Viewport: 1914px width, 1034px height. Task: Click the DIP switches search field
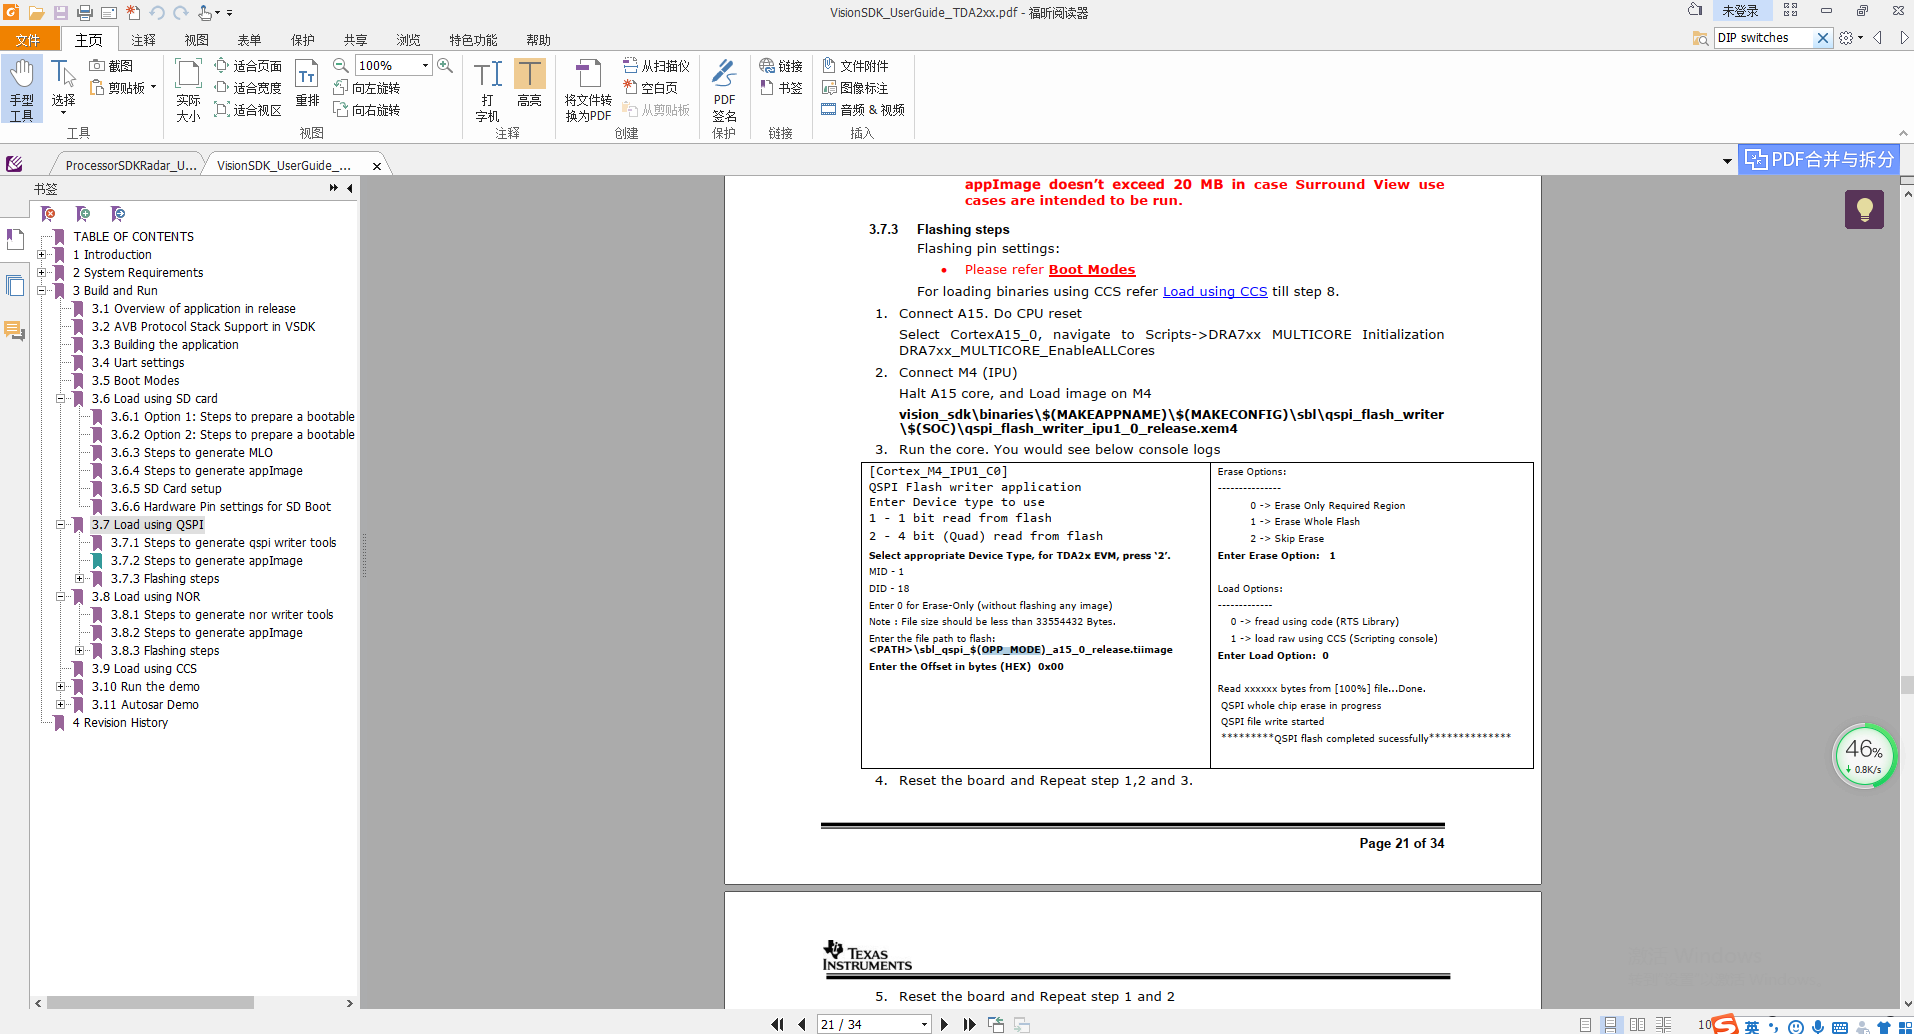[x=1762, y=38]
